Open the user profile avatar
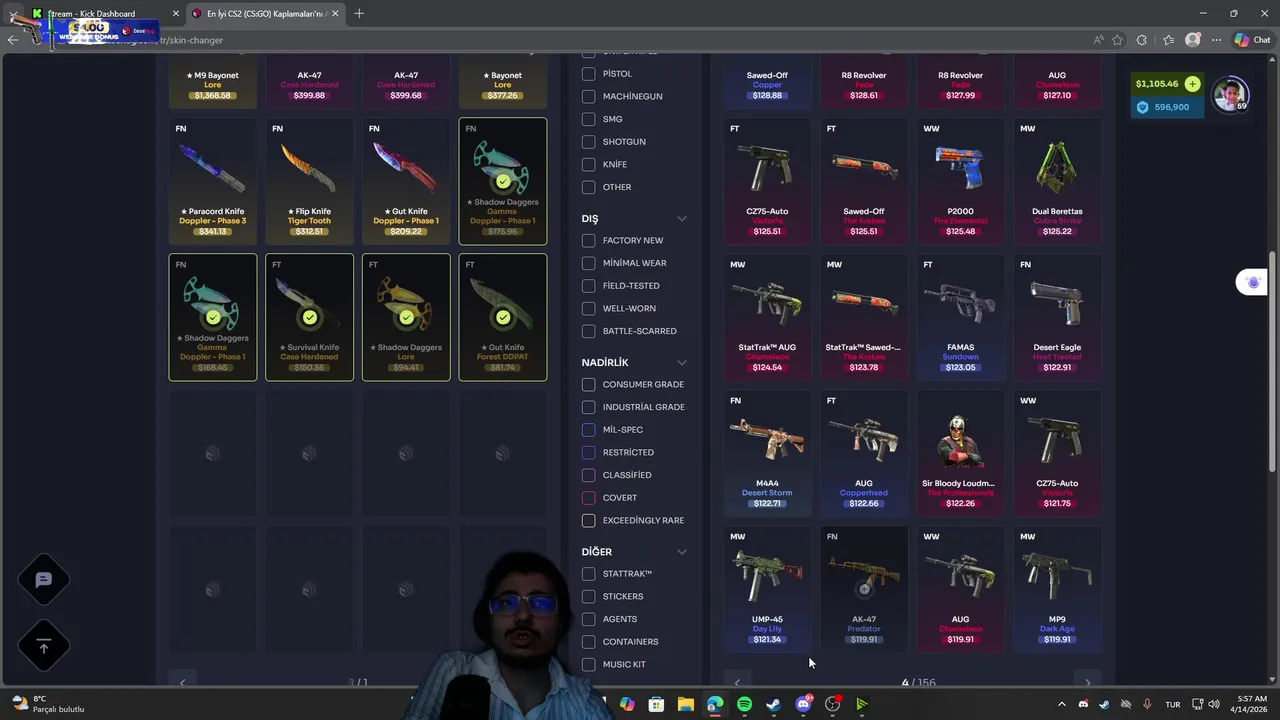Viewport: 1280px width, 720px height. [x=1230, y=95]
